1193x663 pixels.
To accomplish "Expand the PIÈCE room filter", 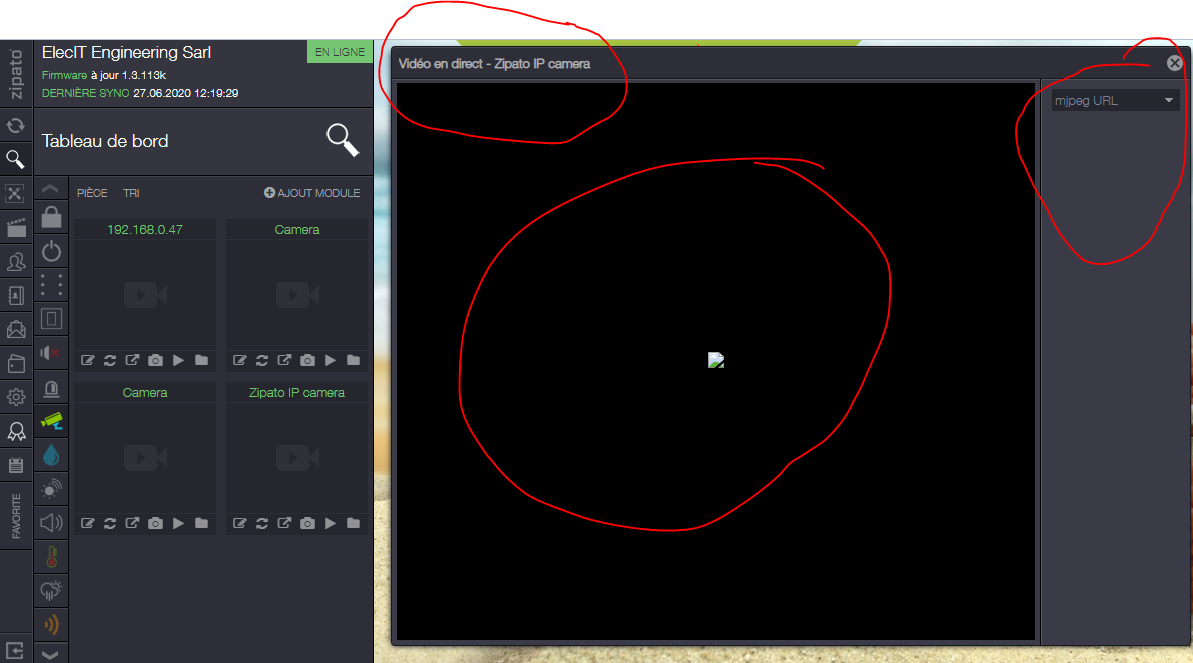I will coord(92,193).
